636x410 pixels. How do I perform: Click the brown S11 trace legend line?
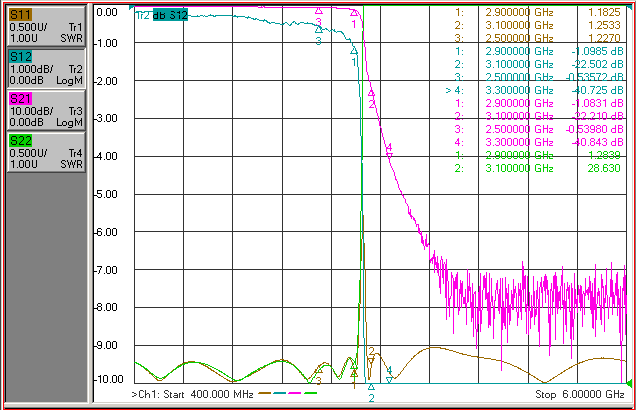coord(264,393)
